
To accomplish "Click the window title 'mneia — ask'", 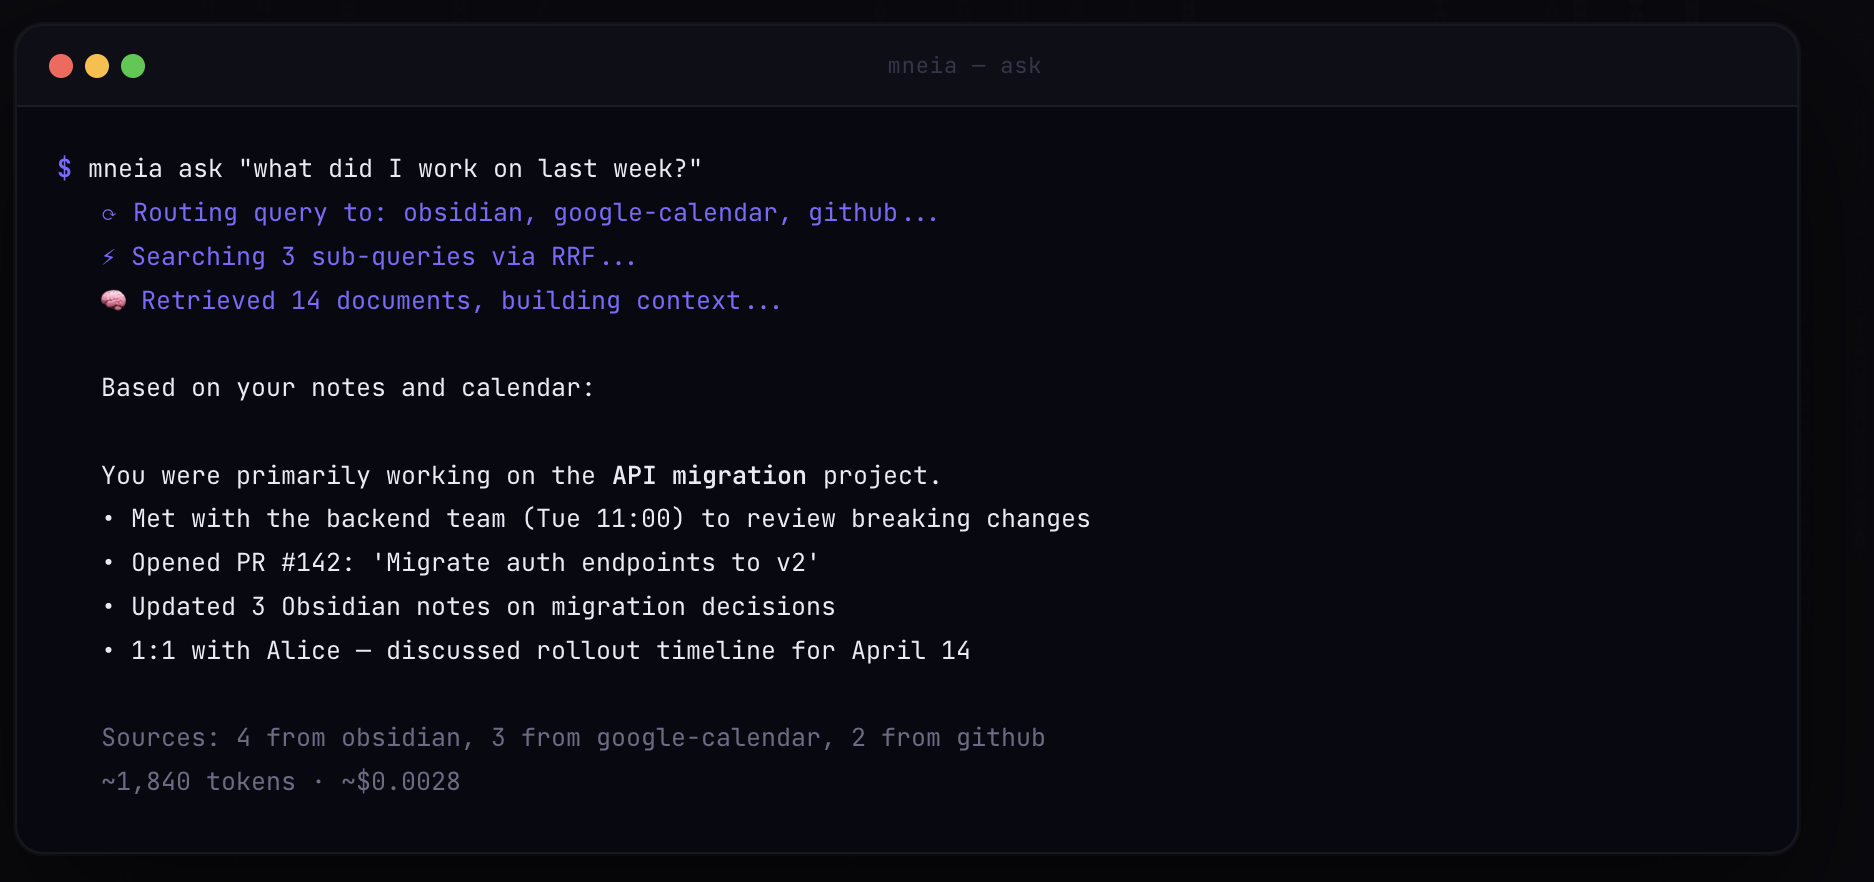I will pos(964,66).
